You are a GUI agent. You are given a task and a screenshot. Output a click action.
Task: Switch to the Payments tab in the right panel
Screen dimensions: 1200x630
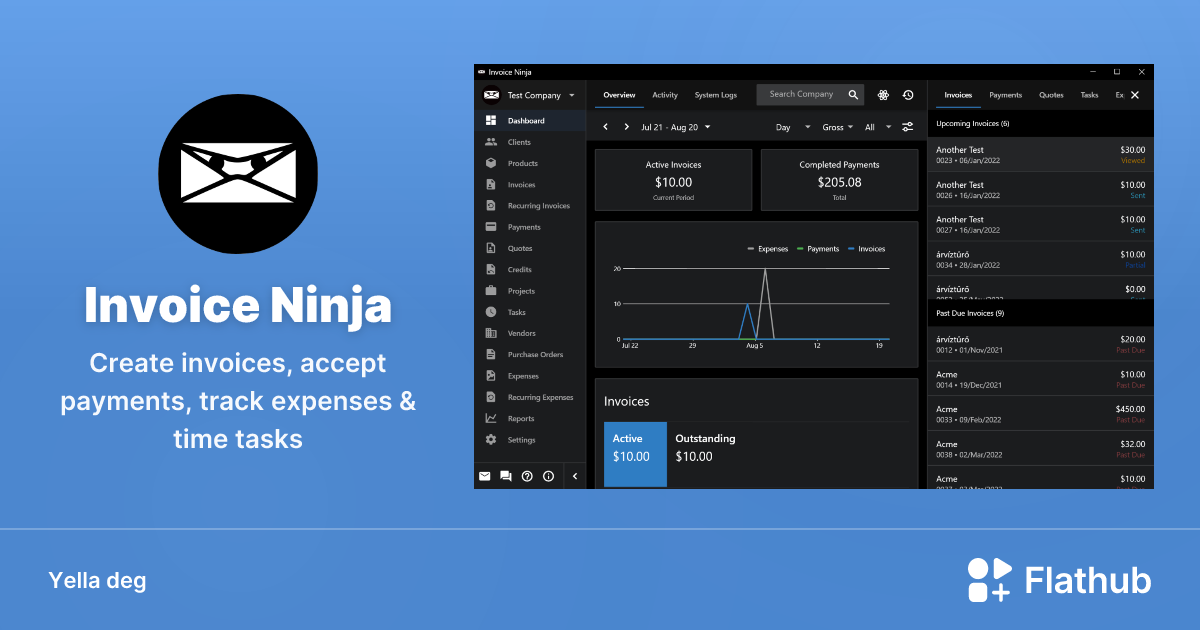(1005, 94)
